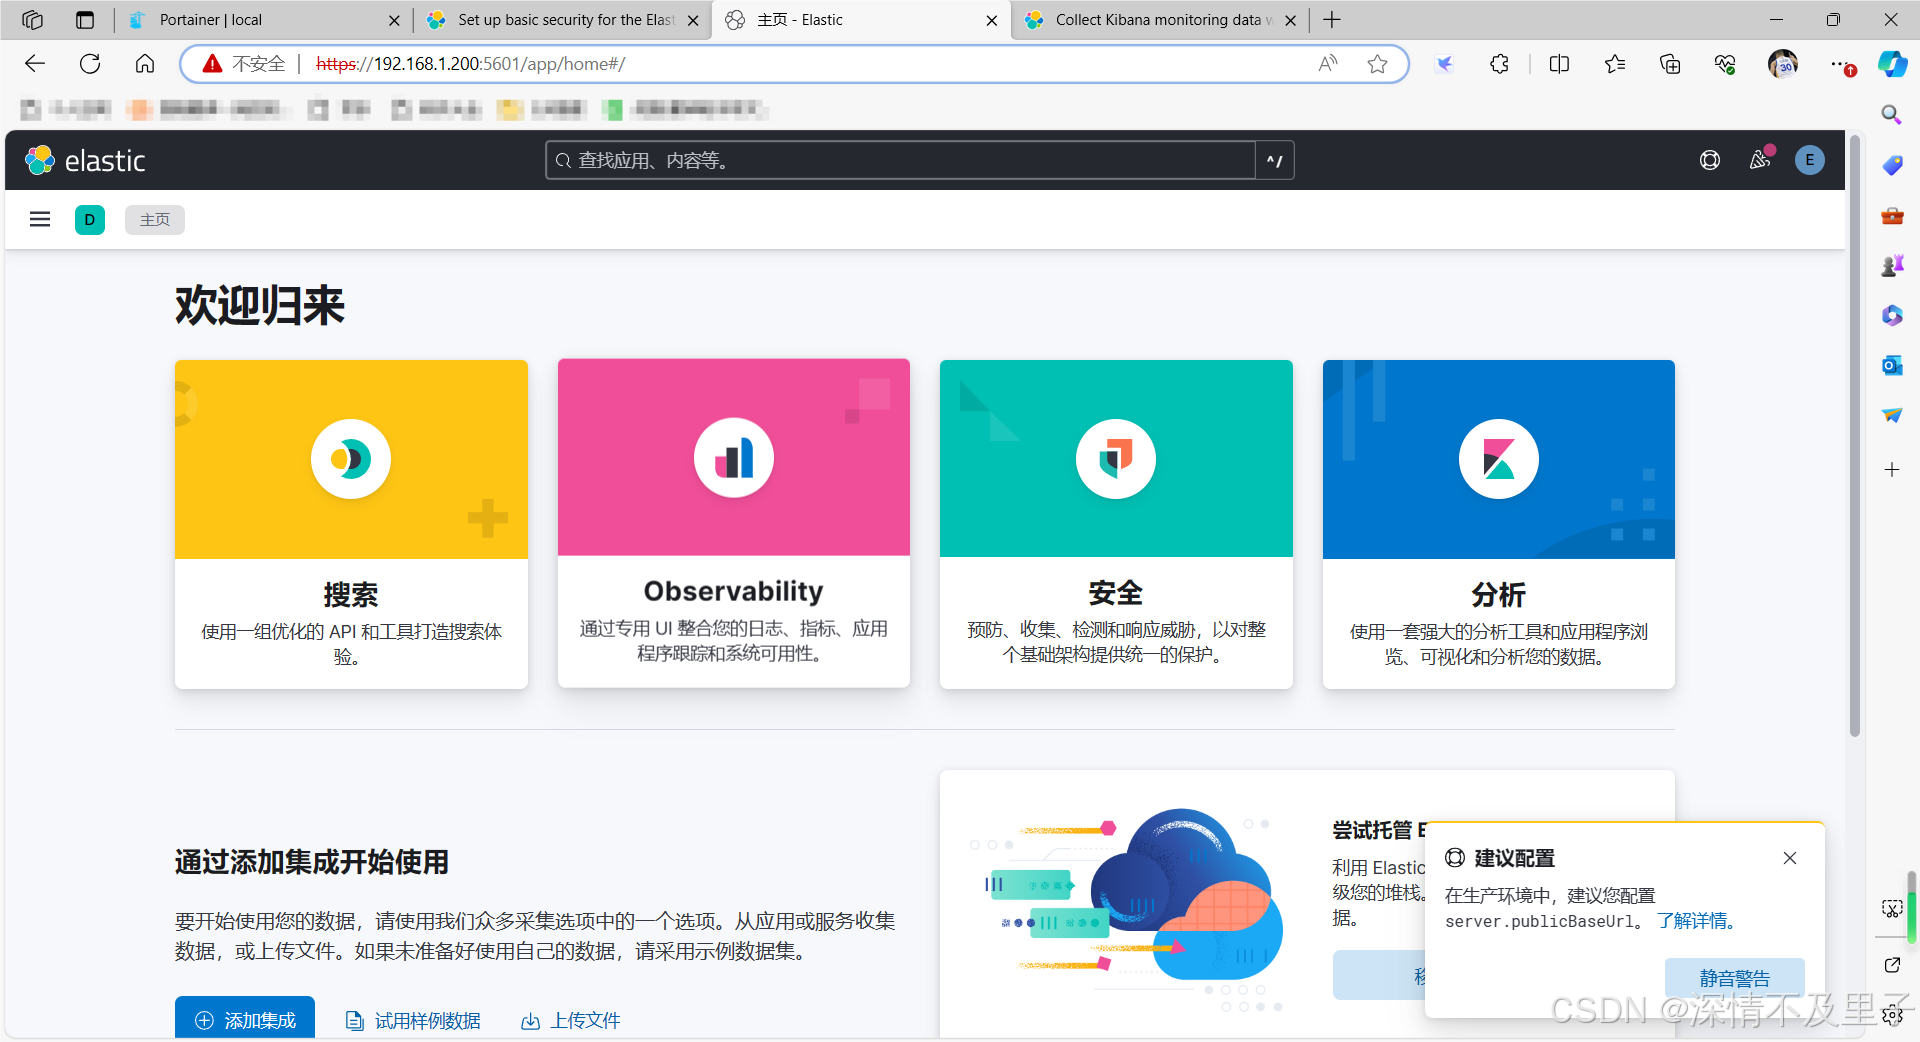Screen dimensions: 1920x1042
Task: Click the sidebar search icon
Action: pyautogui.click(x=1891, y=114)
